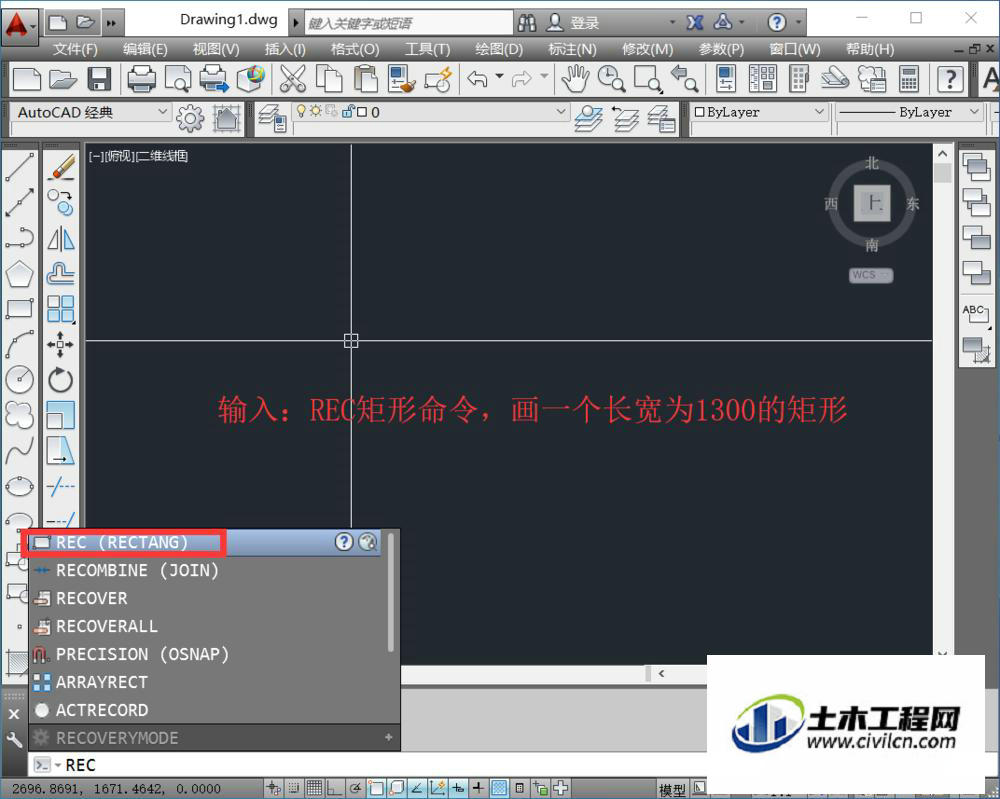Open the Layer Properties Manager
The width and height of the screenshot is (1000, 799).
tap(272, 119)
